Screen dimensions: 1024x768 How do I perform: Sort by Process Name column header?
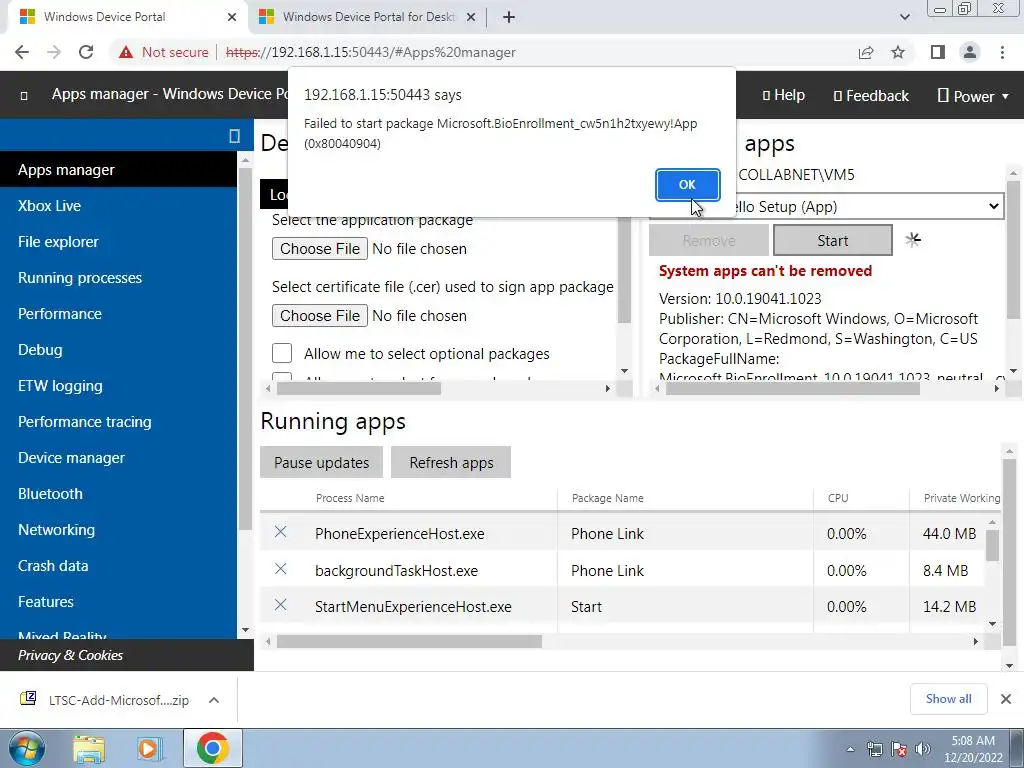click(350, 498)
